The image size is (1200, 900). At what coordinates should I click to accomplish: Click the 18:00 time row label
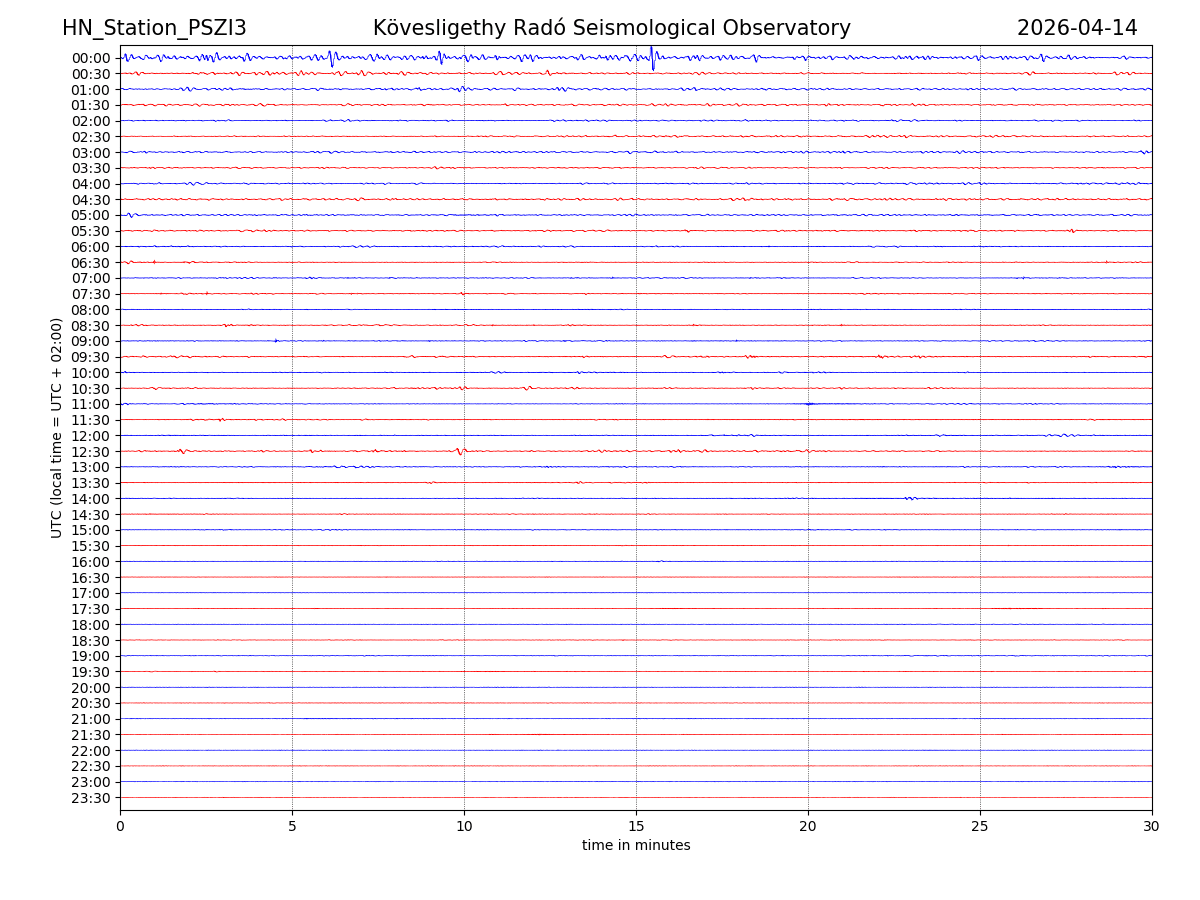click(x=91, y=625)
